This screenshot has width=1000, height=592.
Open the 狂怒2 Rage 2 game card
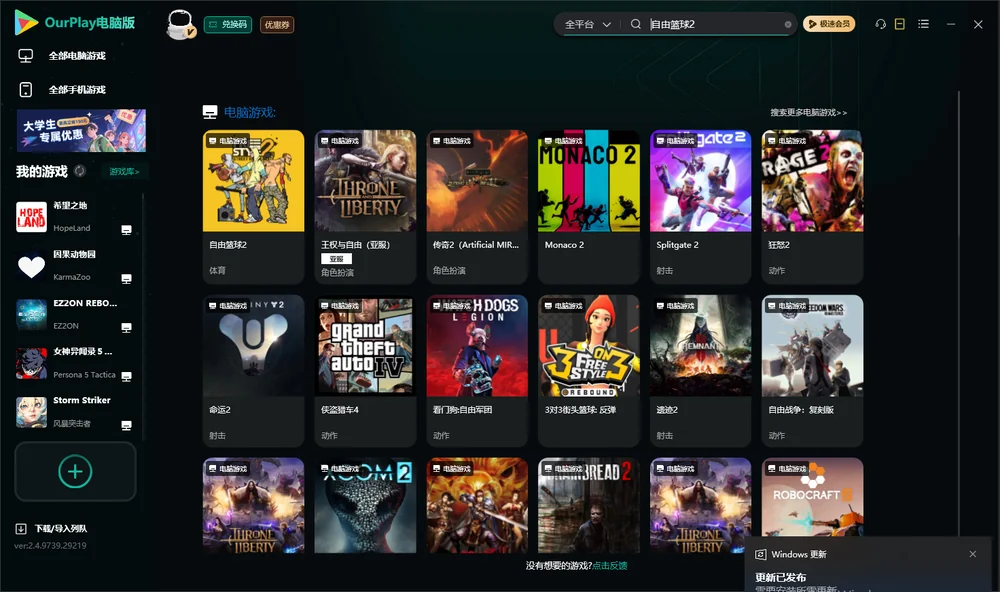coord(812,207)
